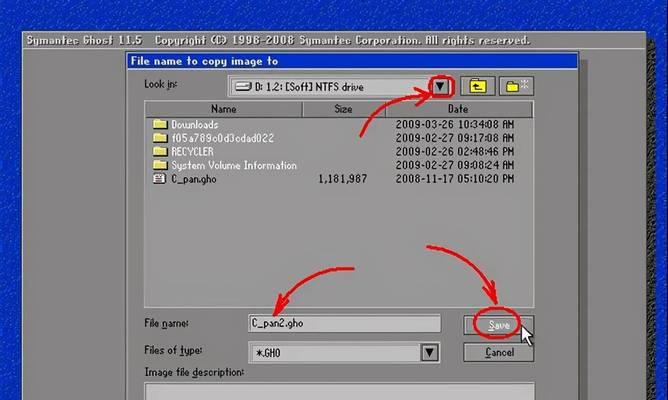Click the date 2008-11-17 05:10:20 PM
Screen dimensions: 668x400
coord(455,179)
